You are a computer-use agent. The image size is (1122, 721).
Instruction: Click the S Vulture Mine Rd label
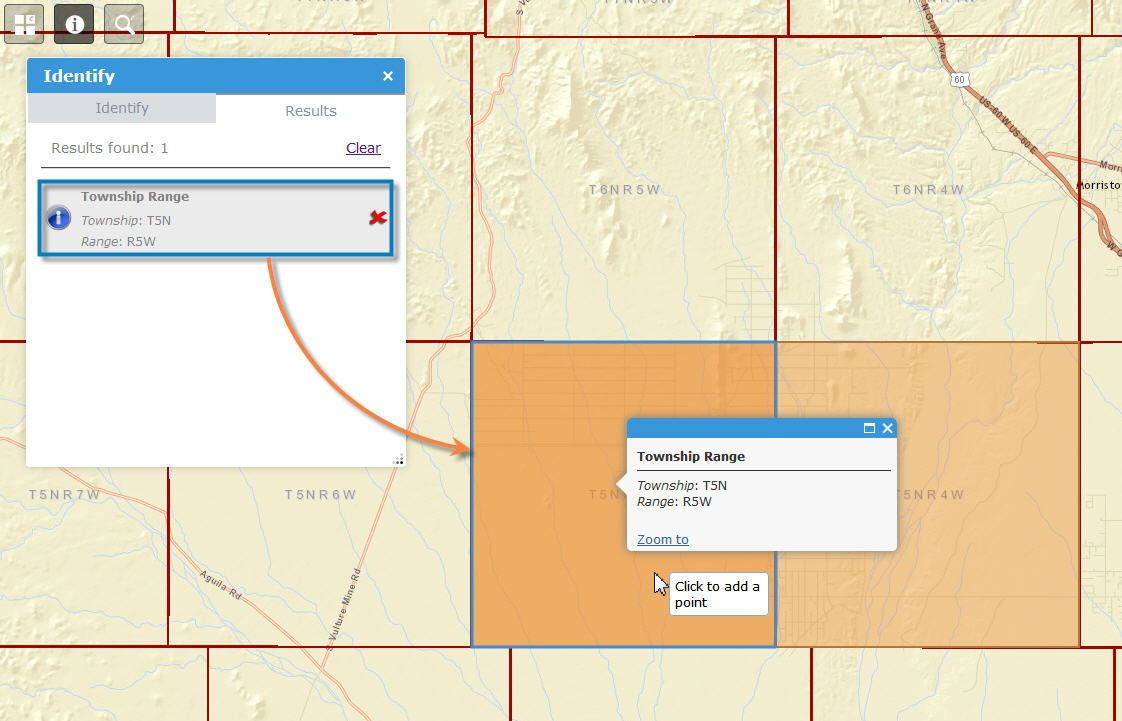click(344, 609)
